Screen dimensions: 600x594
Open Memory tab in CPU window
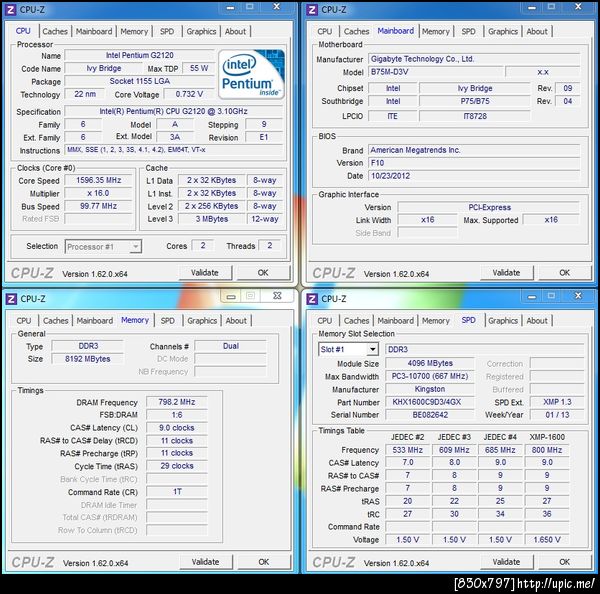pyautogui.click(x=134, y=31)
